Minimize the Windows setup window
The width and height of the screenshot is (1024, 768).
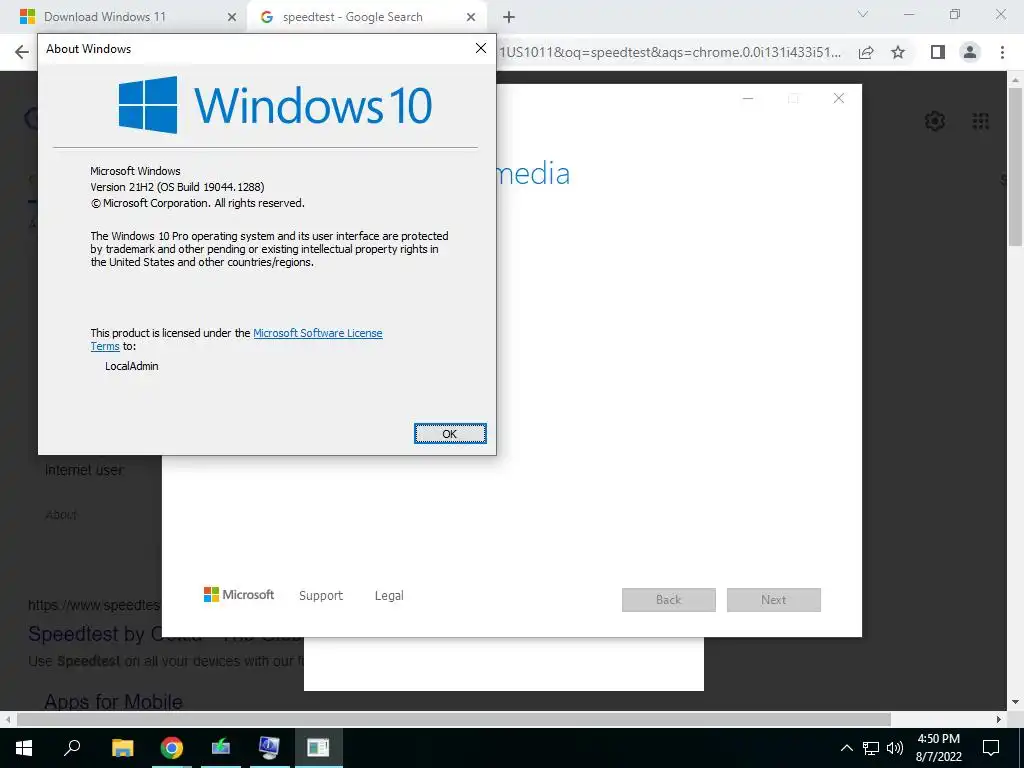coord(748,98)
